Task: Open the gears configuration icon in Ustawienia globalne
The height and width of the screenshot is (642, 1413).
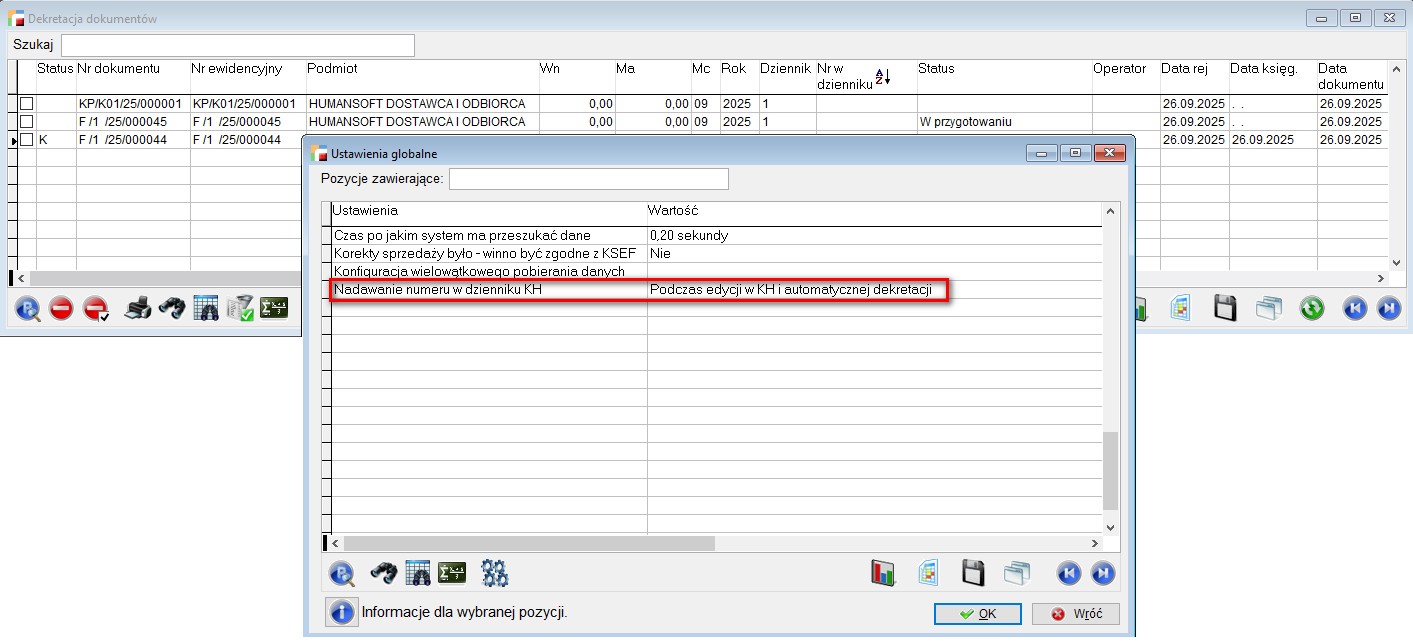Action: coord(495,573)
